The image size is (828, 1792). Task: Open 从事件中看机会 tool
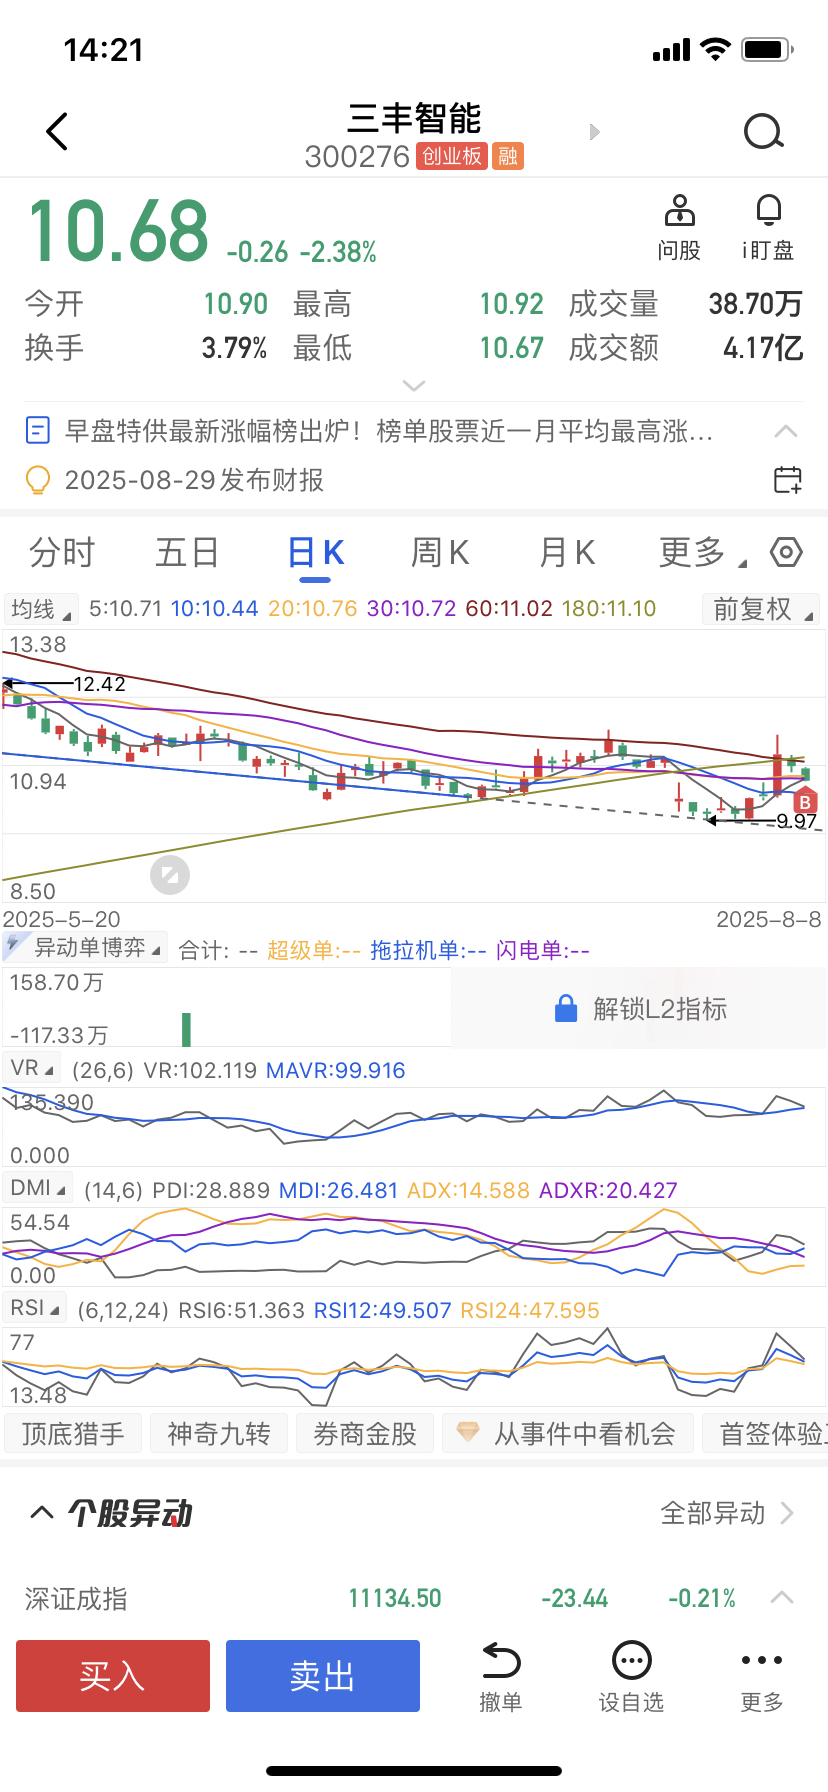click(x=567, y=1433)
